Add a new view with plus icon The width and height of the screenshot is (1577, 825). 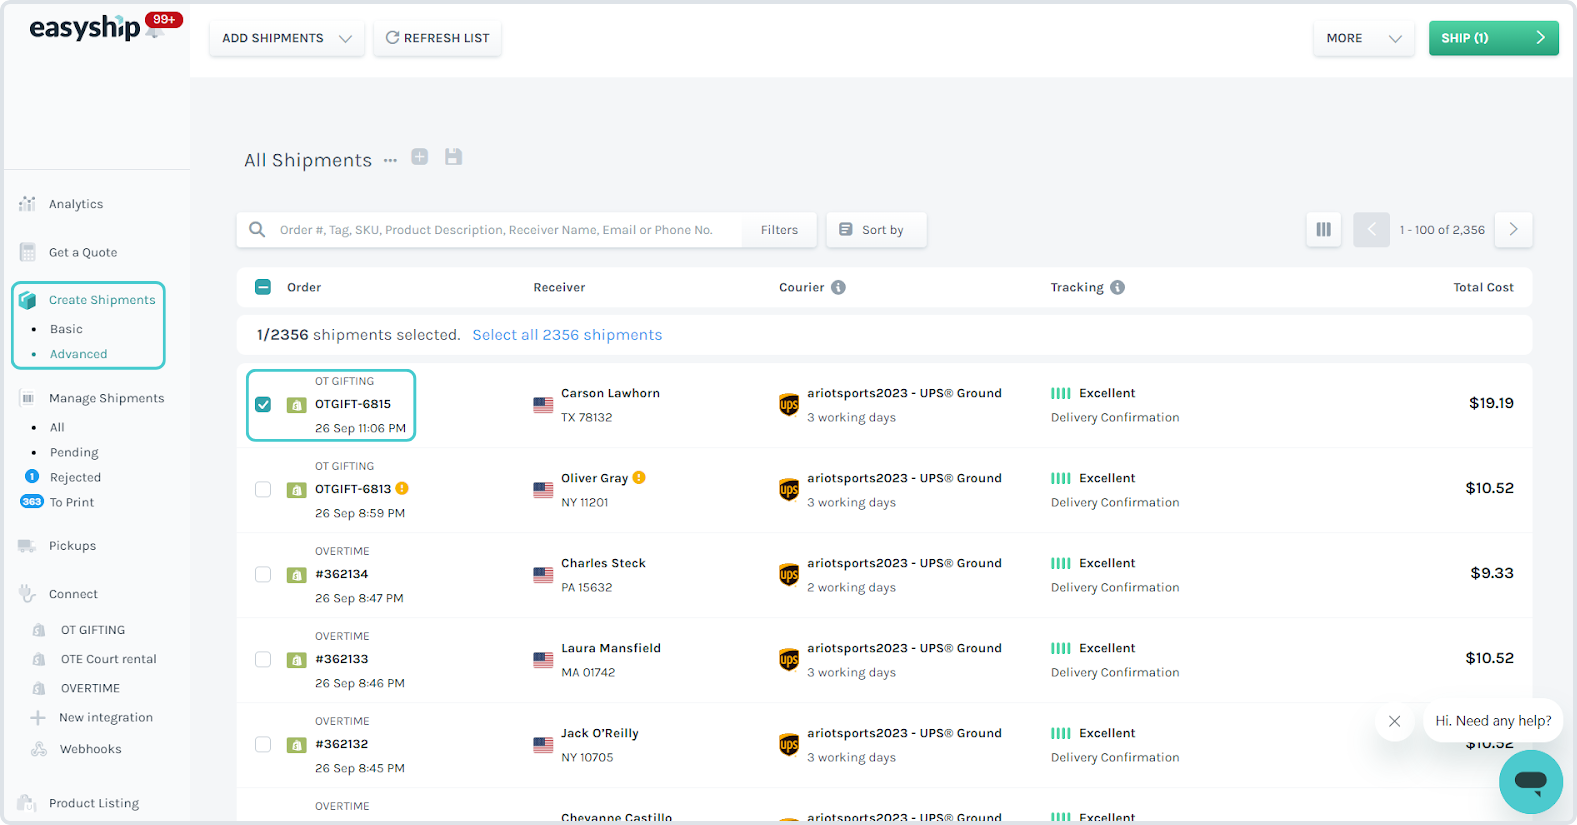420,157
